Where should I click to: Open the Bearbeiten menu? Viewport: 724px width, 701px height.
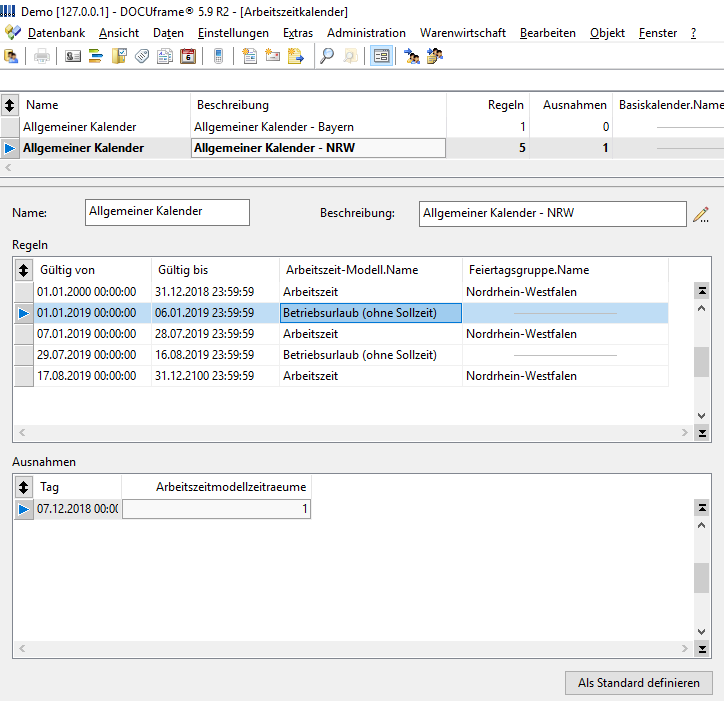tap(548, 33)
